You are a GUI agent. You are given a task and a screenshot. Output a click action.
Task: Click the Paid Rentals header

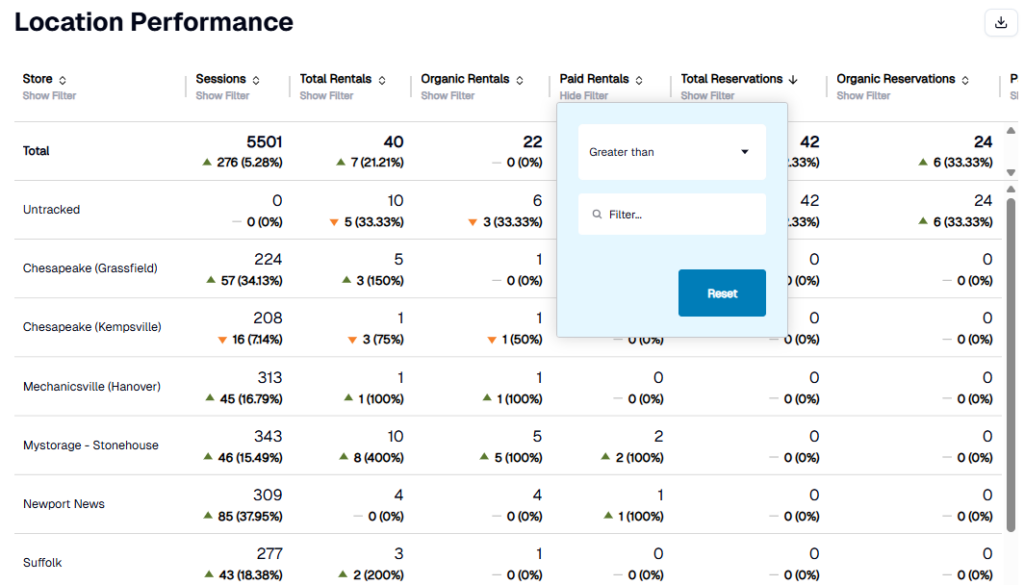point(594,79)
